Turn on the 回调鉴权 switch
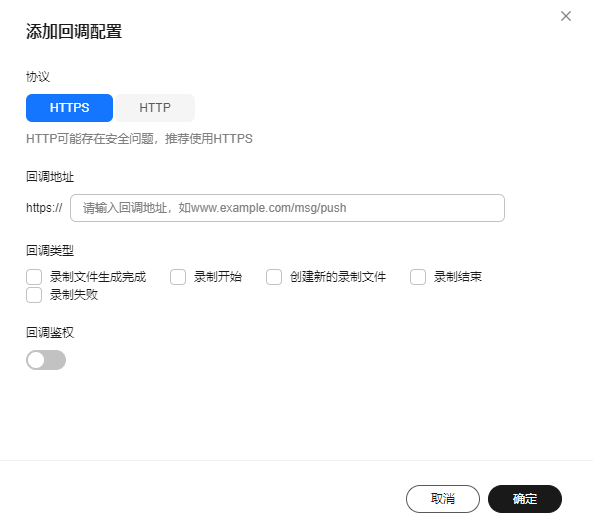The image size is (593, 527). click(x=46, y=360)
